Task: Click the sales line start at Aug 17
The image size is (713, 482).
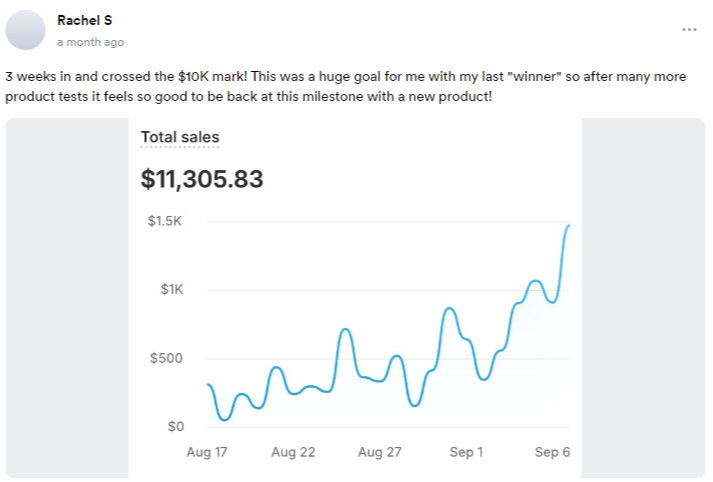Action: click(208, 385)
